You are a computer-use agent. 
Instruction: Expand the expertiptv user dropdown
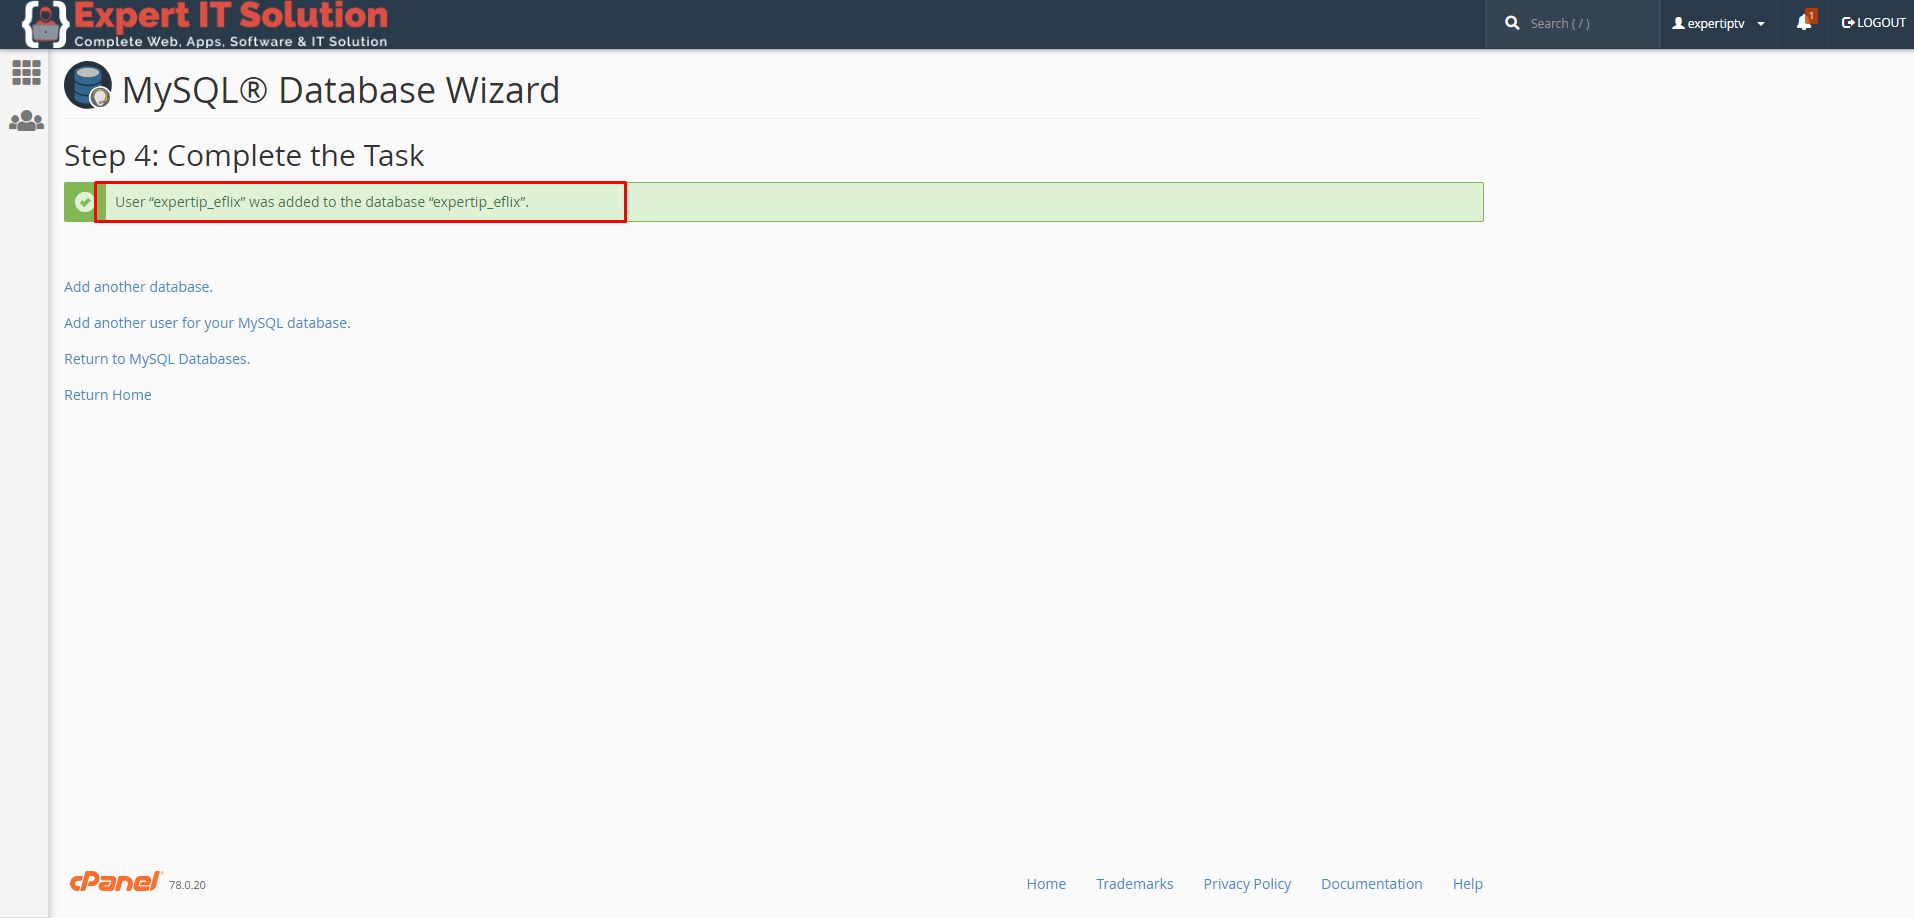pos(1718,23)
